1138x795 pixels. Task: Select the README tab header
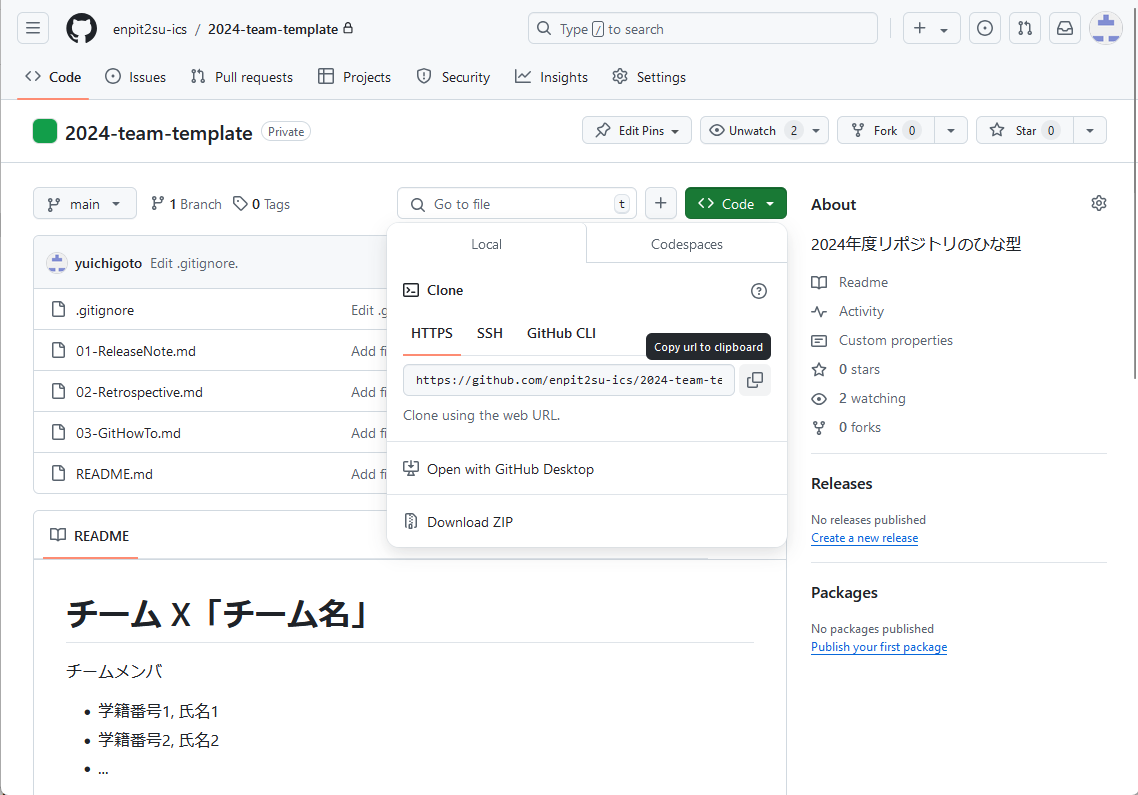point(90,536)
